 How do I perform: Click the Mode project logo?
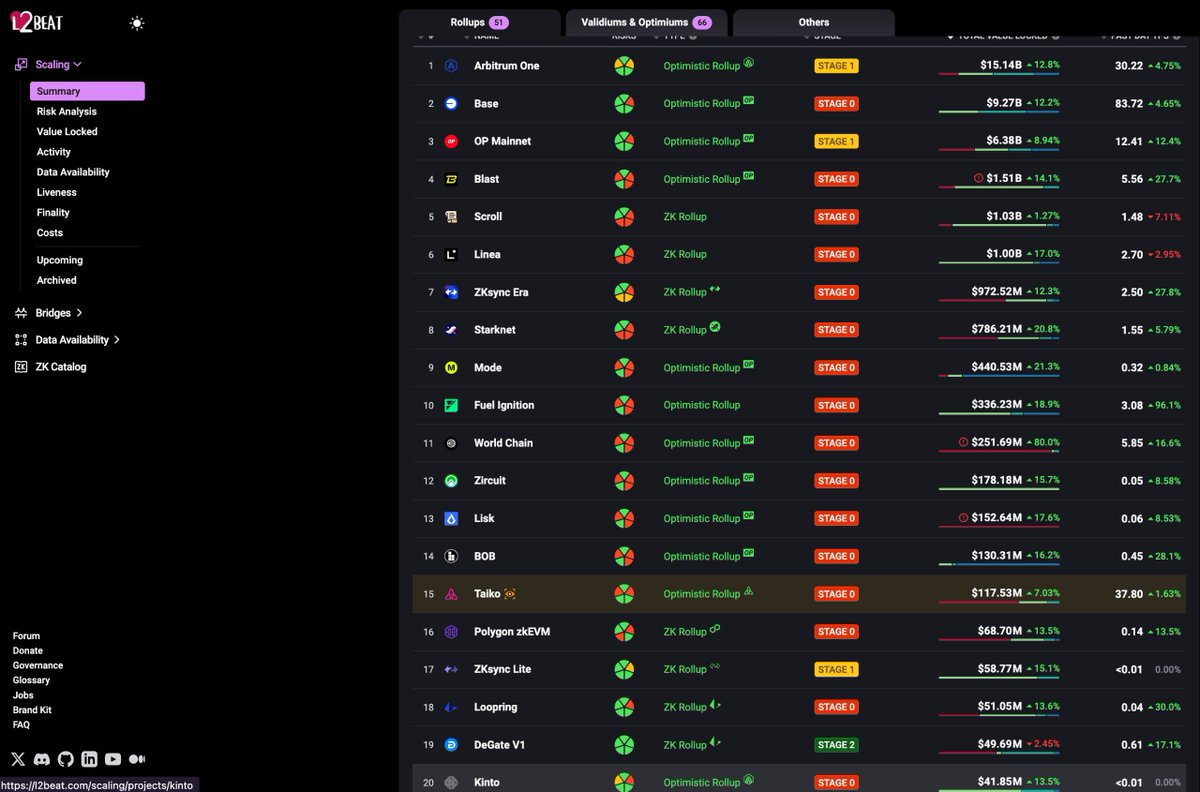[x=452, y=368]
